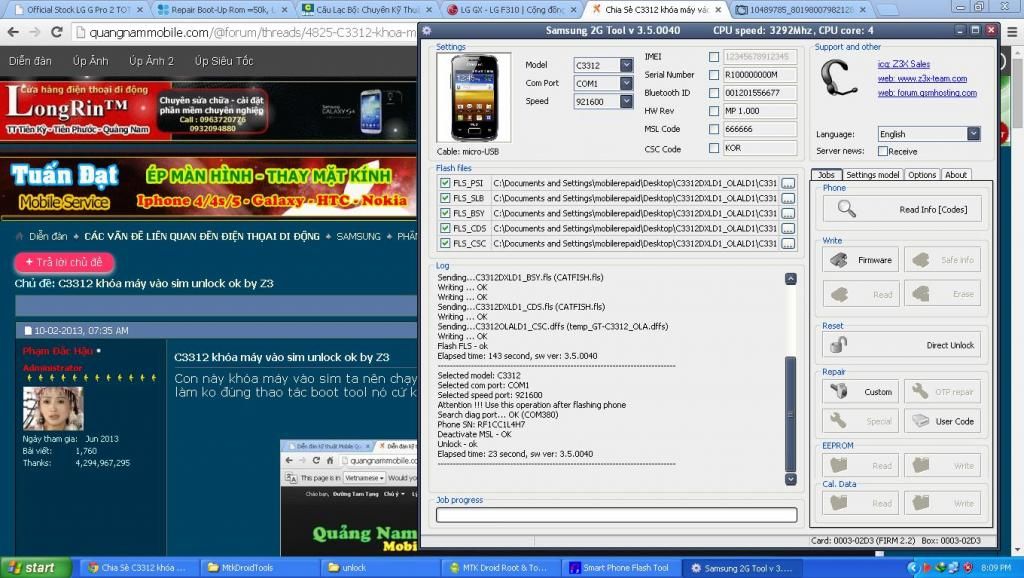Screen dimensions: 1024x578
Task: Click the log scroll up arrow
Action: (790, 279)
